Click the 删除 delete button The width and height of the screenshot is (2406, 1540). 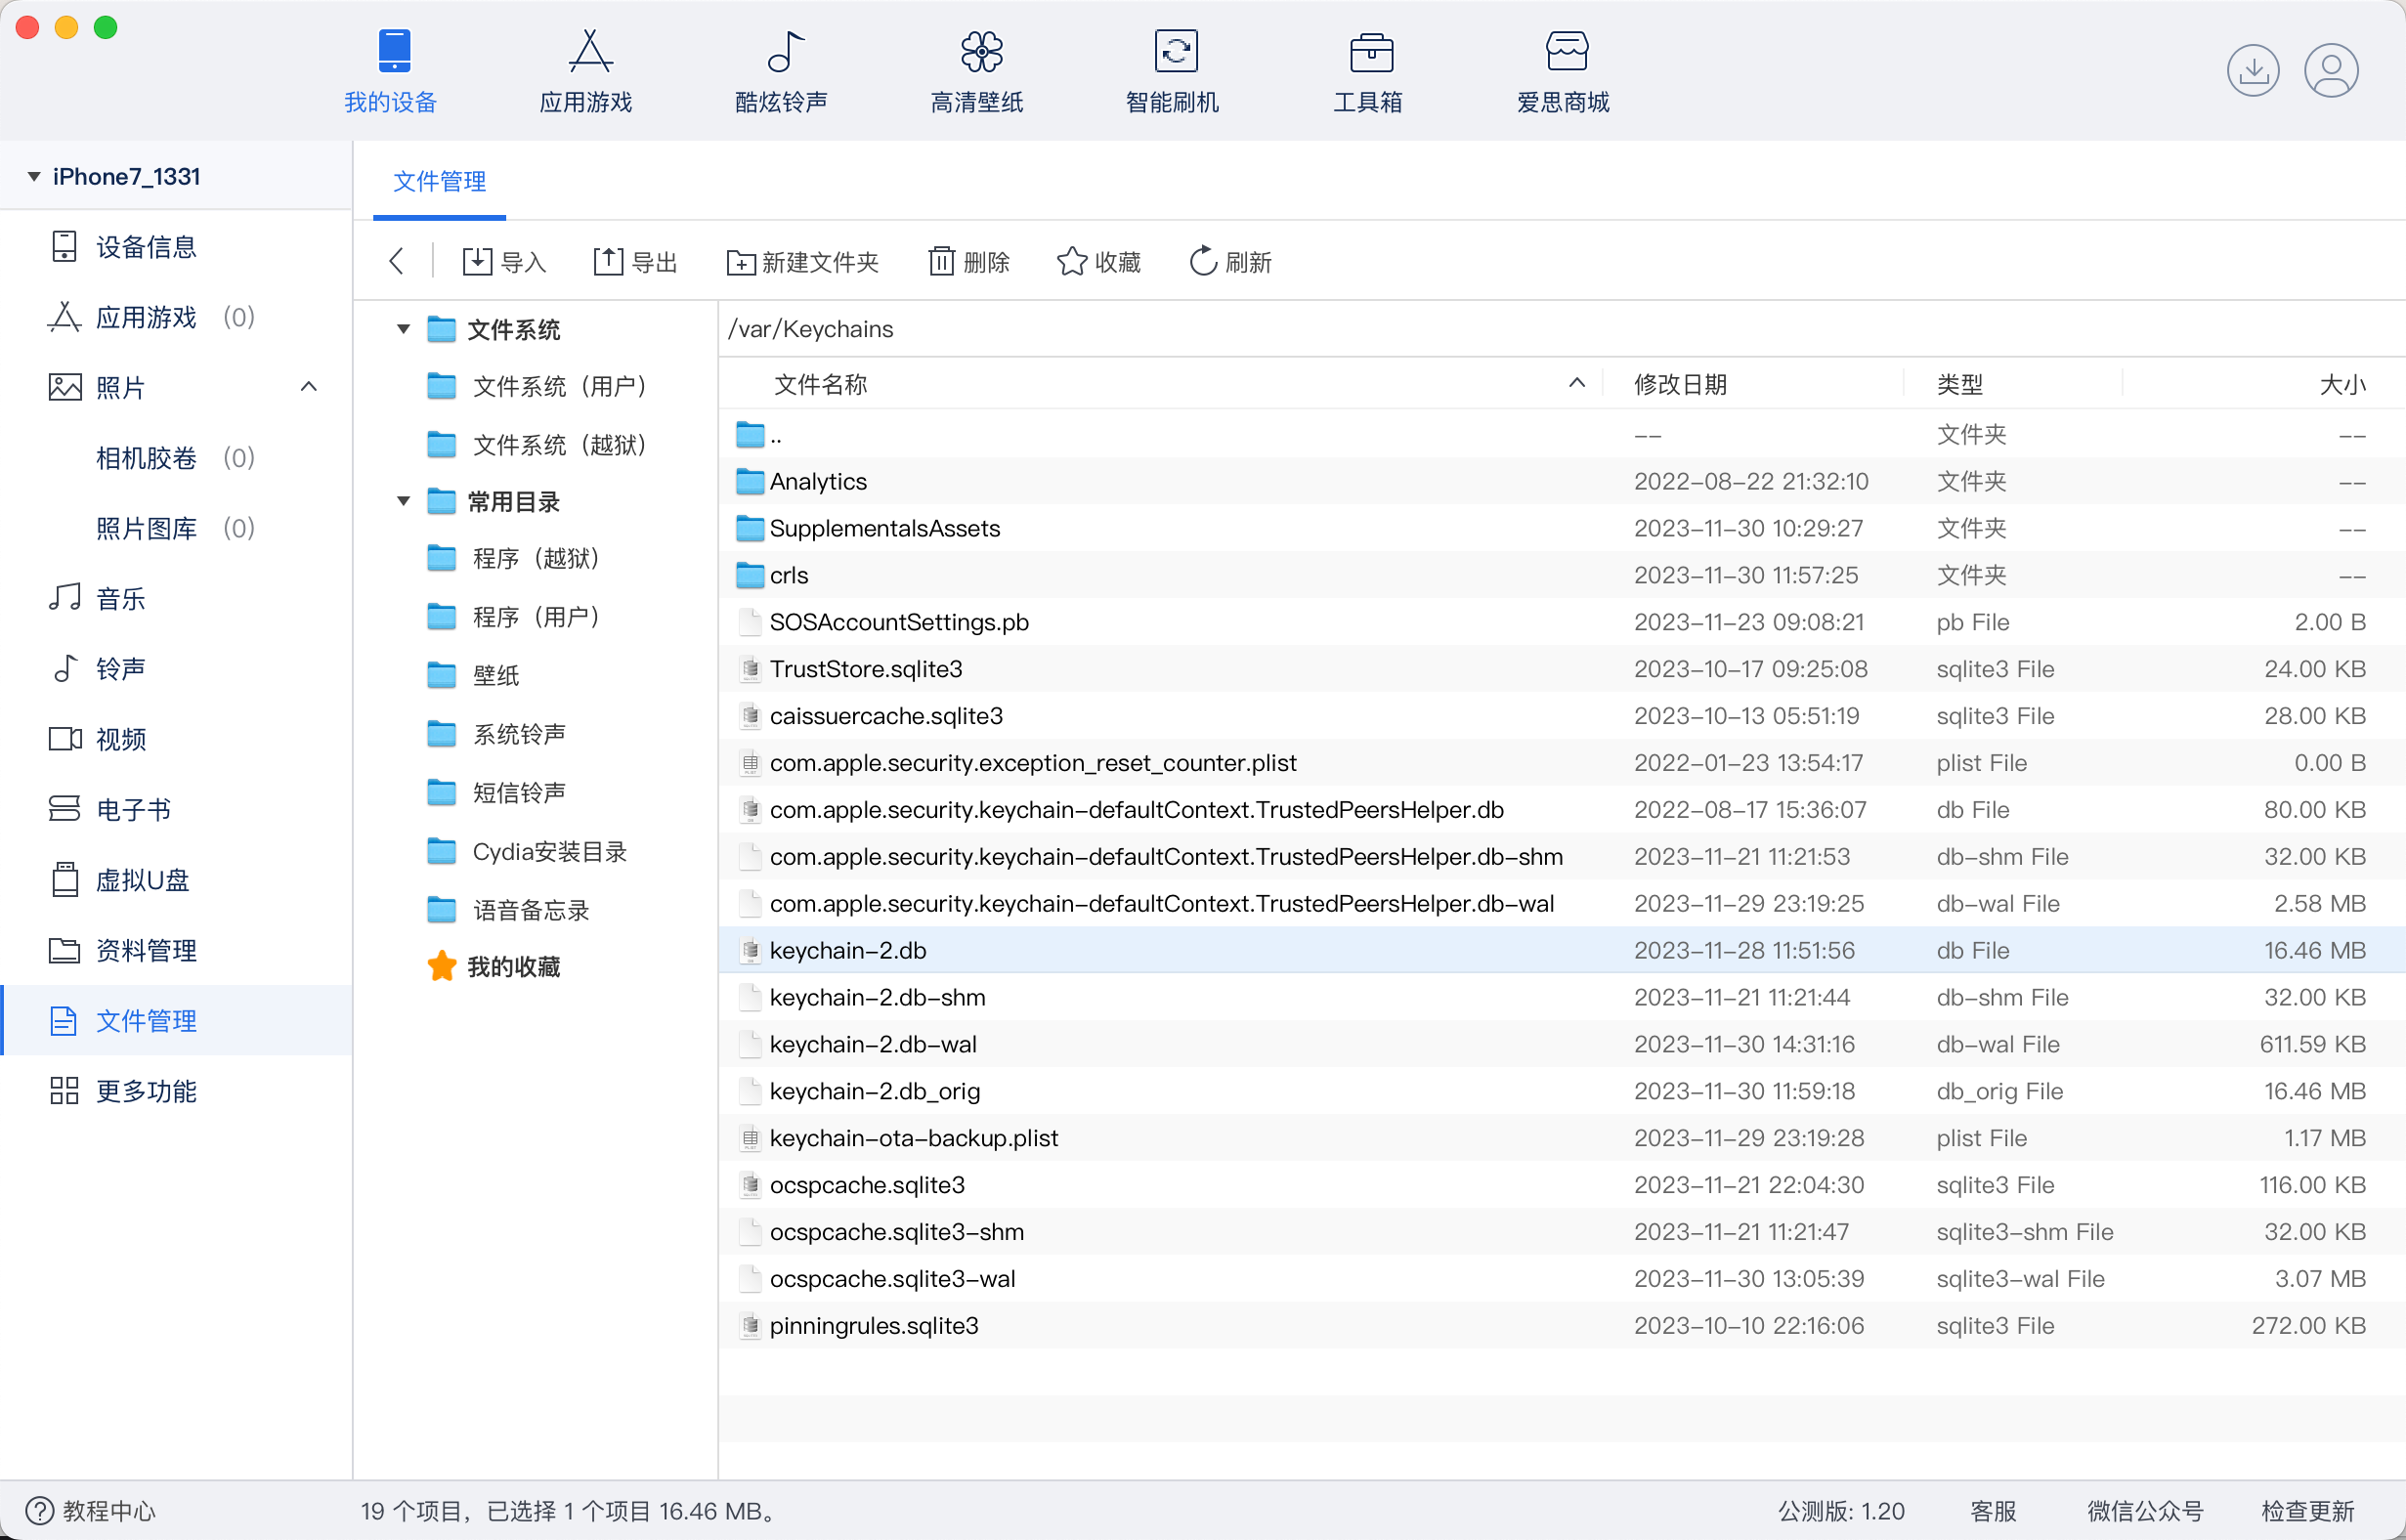point(968,262)
